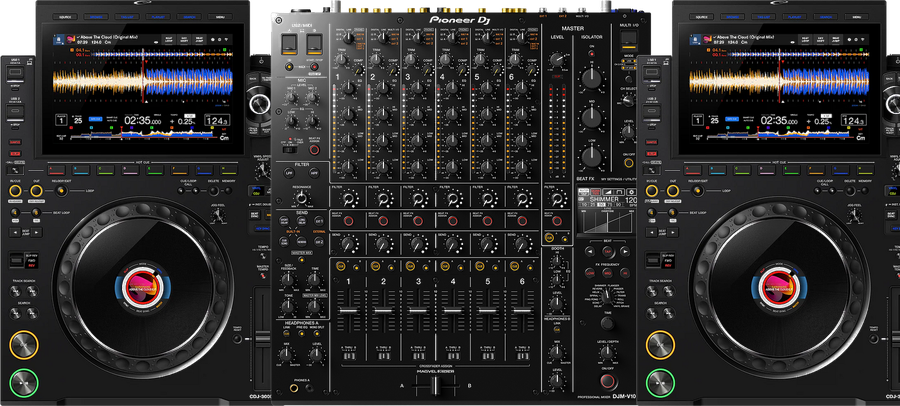Grab the channel 1 fader on the mixer
The width and height of the screenshot is (900, 406).
pyautogui.click(x=348, y=311)
